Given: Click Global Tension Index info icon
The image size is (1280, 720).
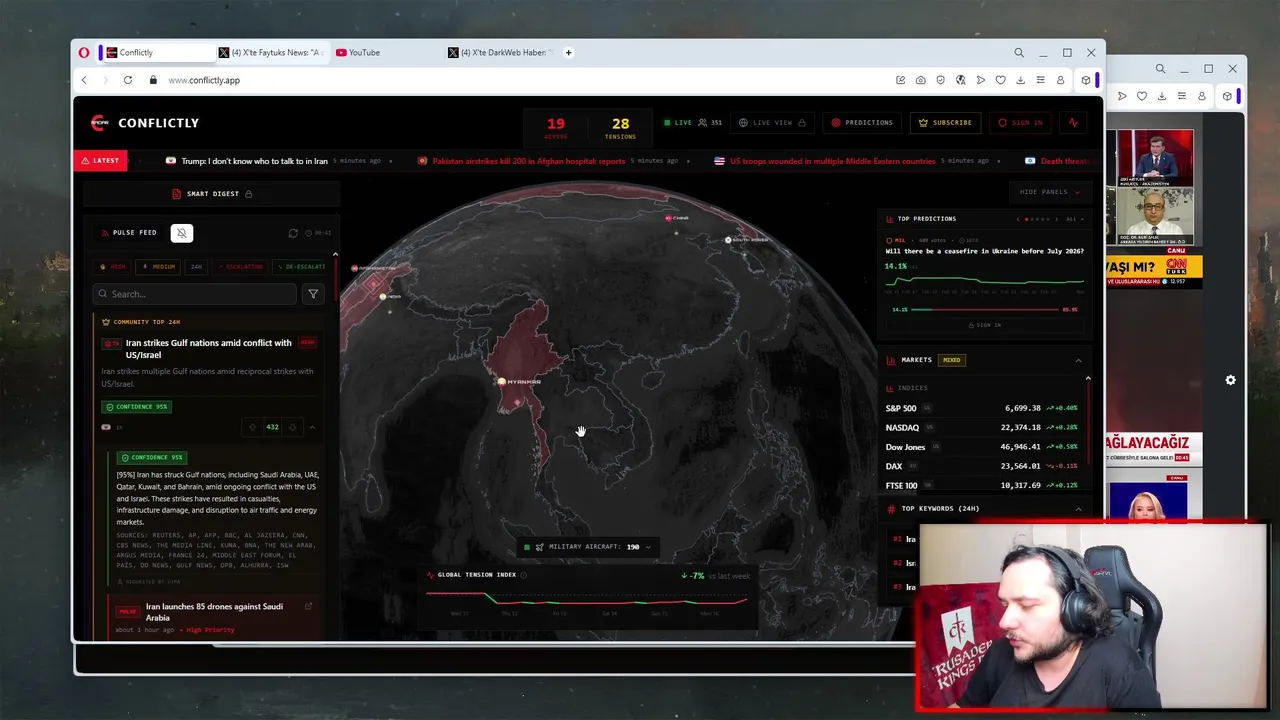Looking at the screenshot, I should (x=524, y=575).
